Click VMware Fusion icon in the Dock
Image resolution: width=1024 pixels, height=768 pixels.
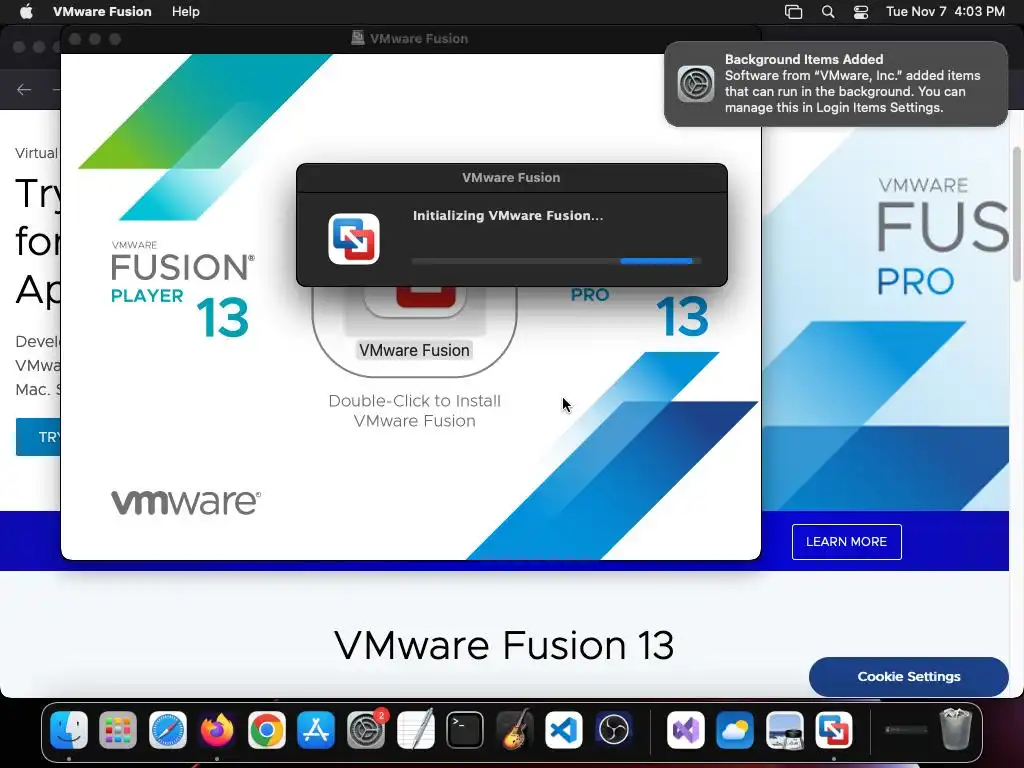(x=834, y=730)
